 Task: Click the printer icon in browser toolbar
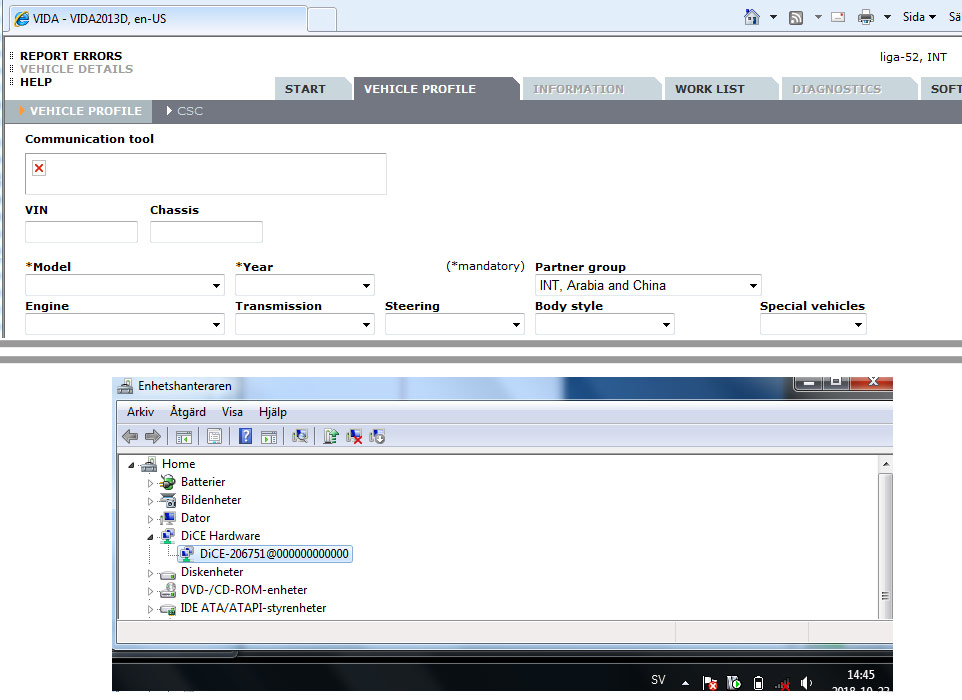tap(866, 17)
